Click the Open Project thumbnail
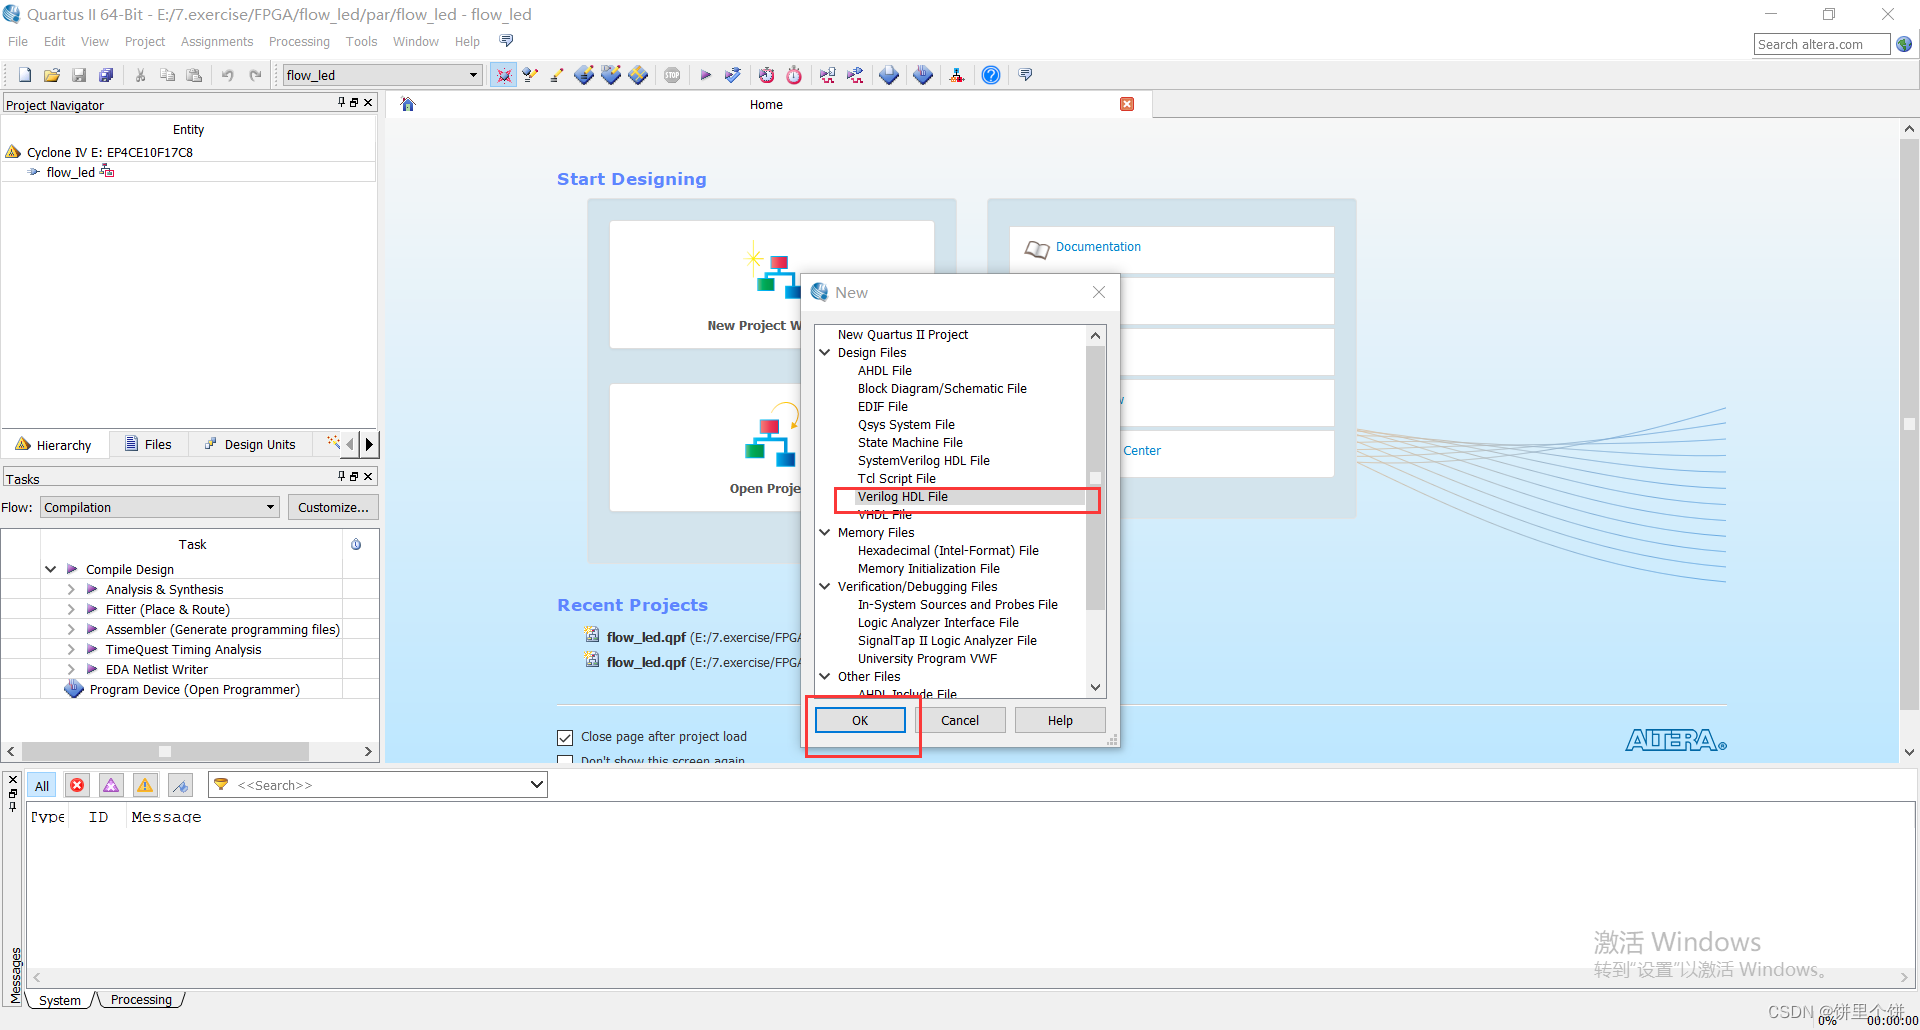The image size is (1920, 1030). 771,448
